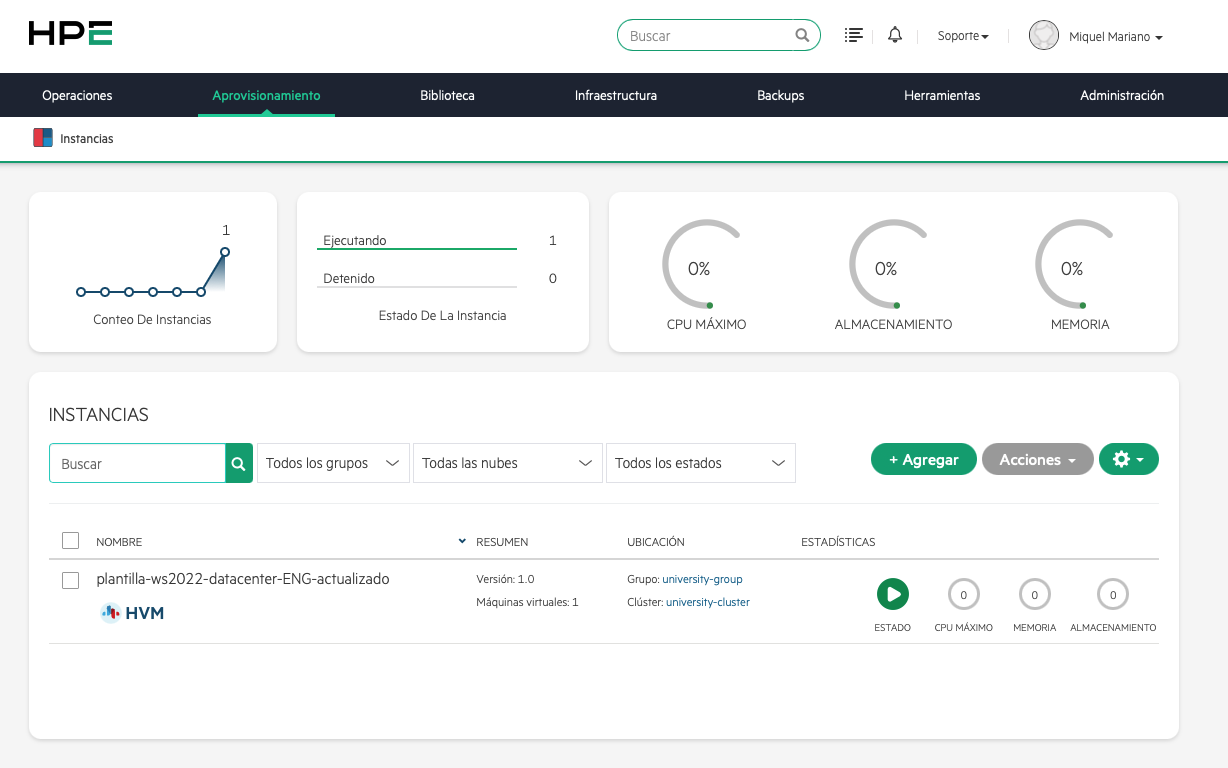1228x768 pixels.
Task: Open the gear settings dropdown
Action: 1129,460
